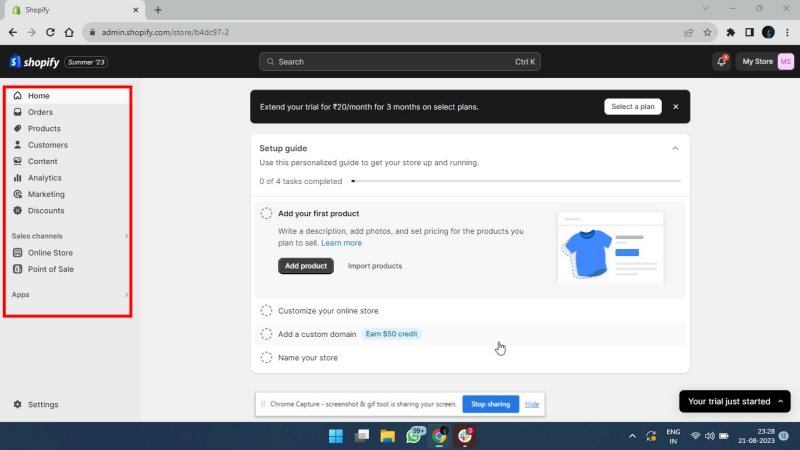
Task: Click the ENG IN language indicator
Action: click(673, 436)
